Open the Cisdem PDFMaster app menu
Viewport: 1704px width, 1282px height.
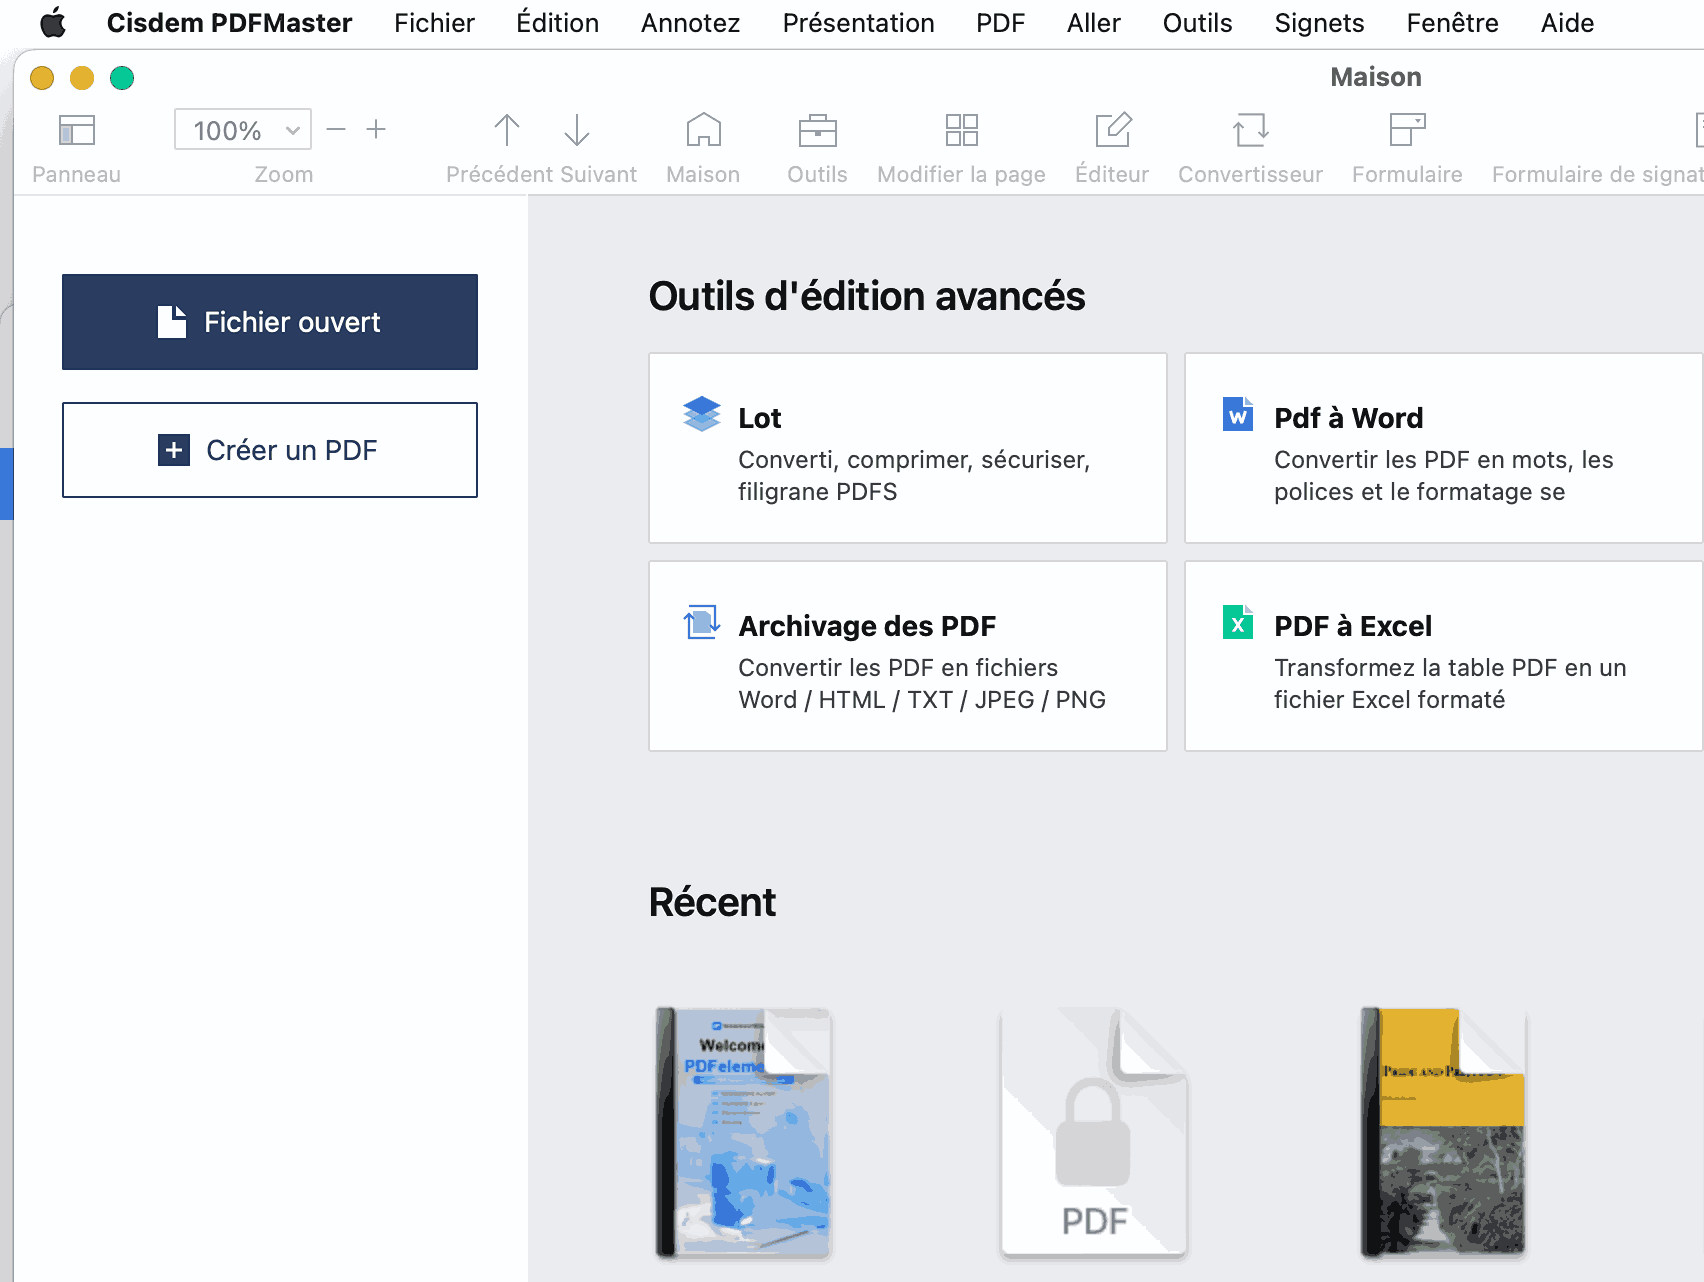click(229, 22)
